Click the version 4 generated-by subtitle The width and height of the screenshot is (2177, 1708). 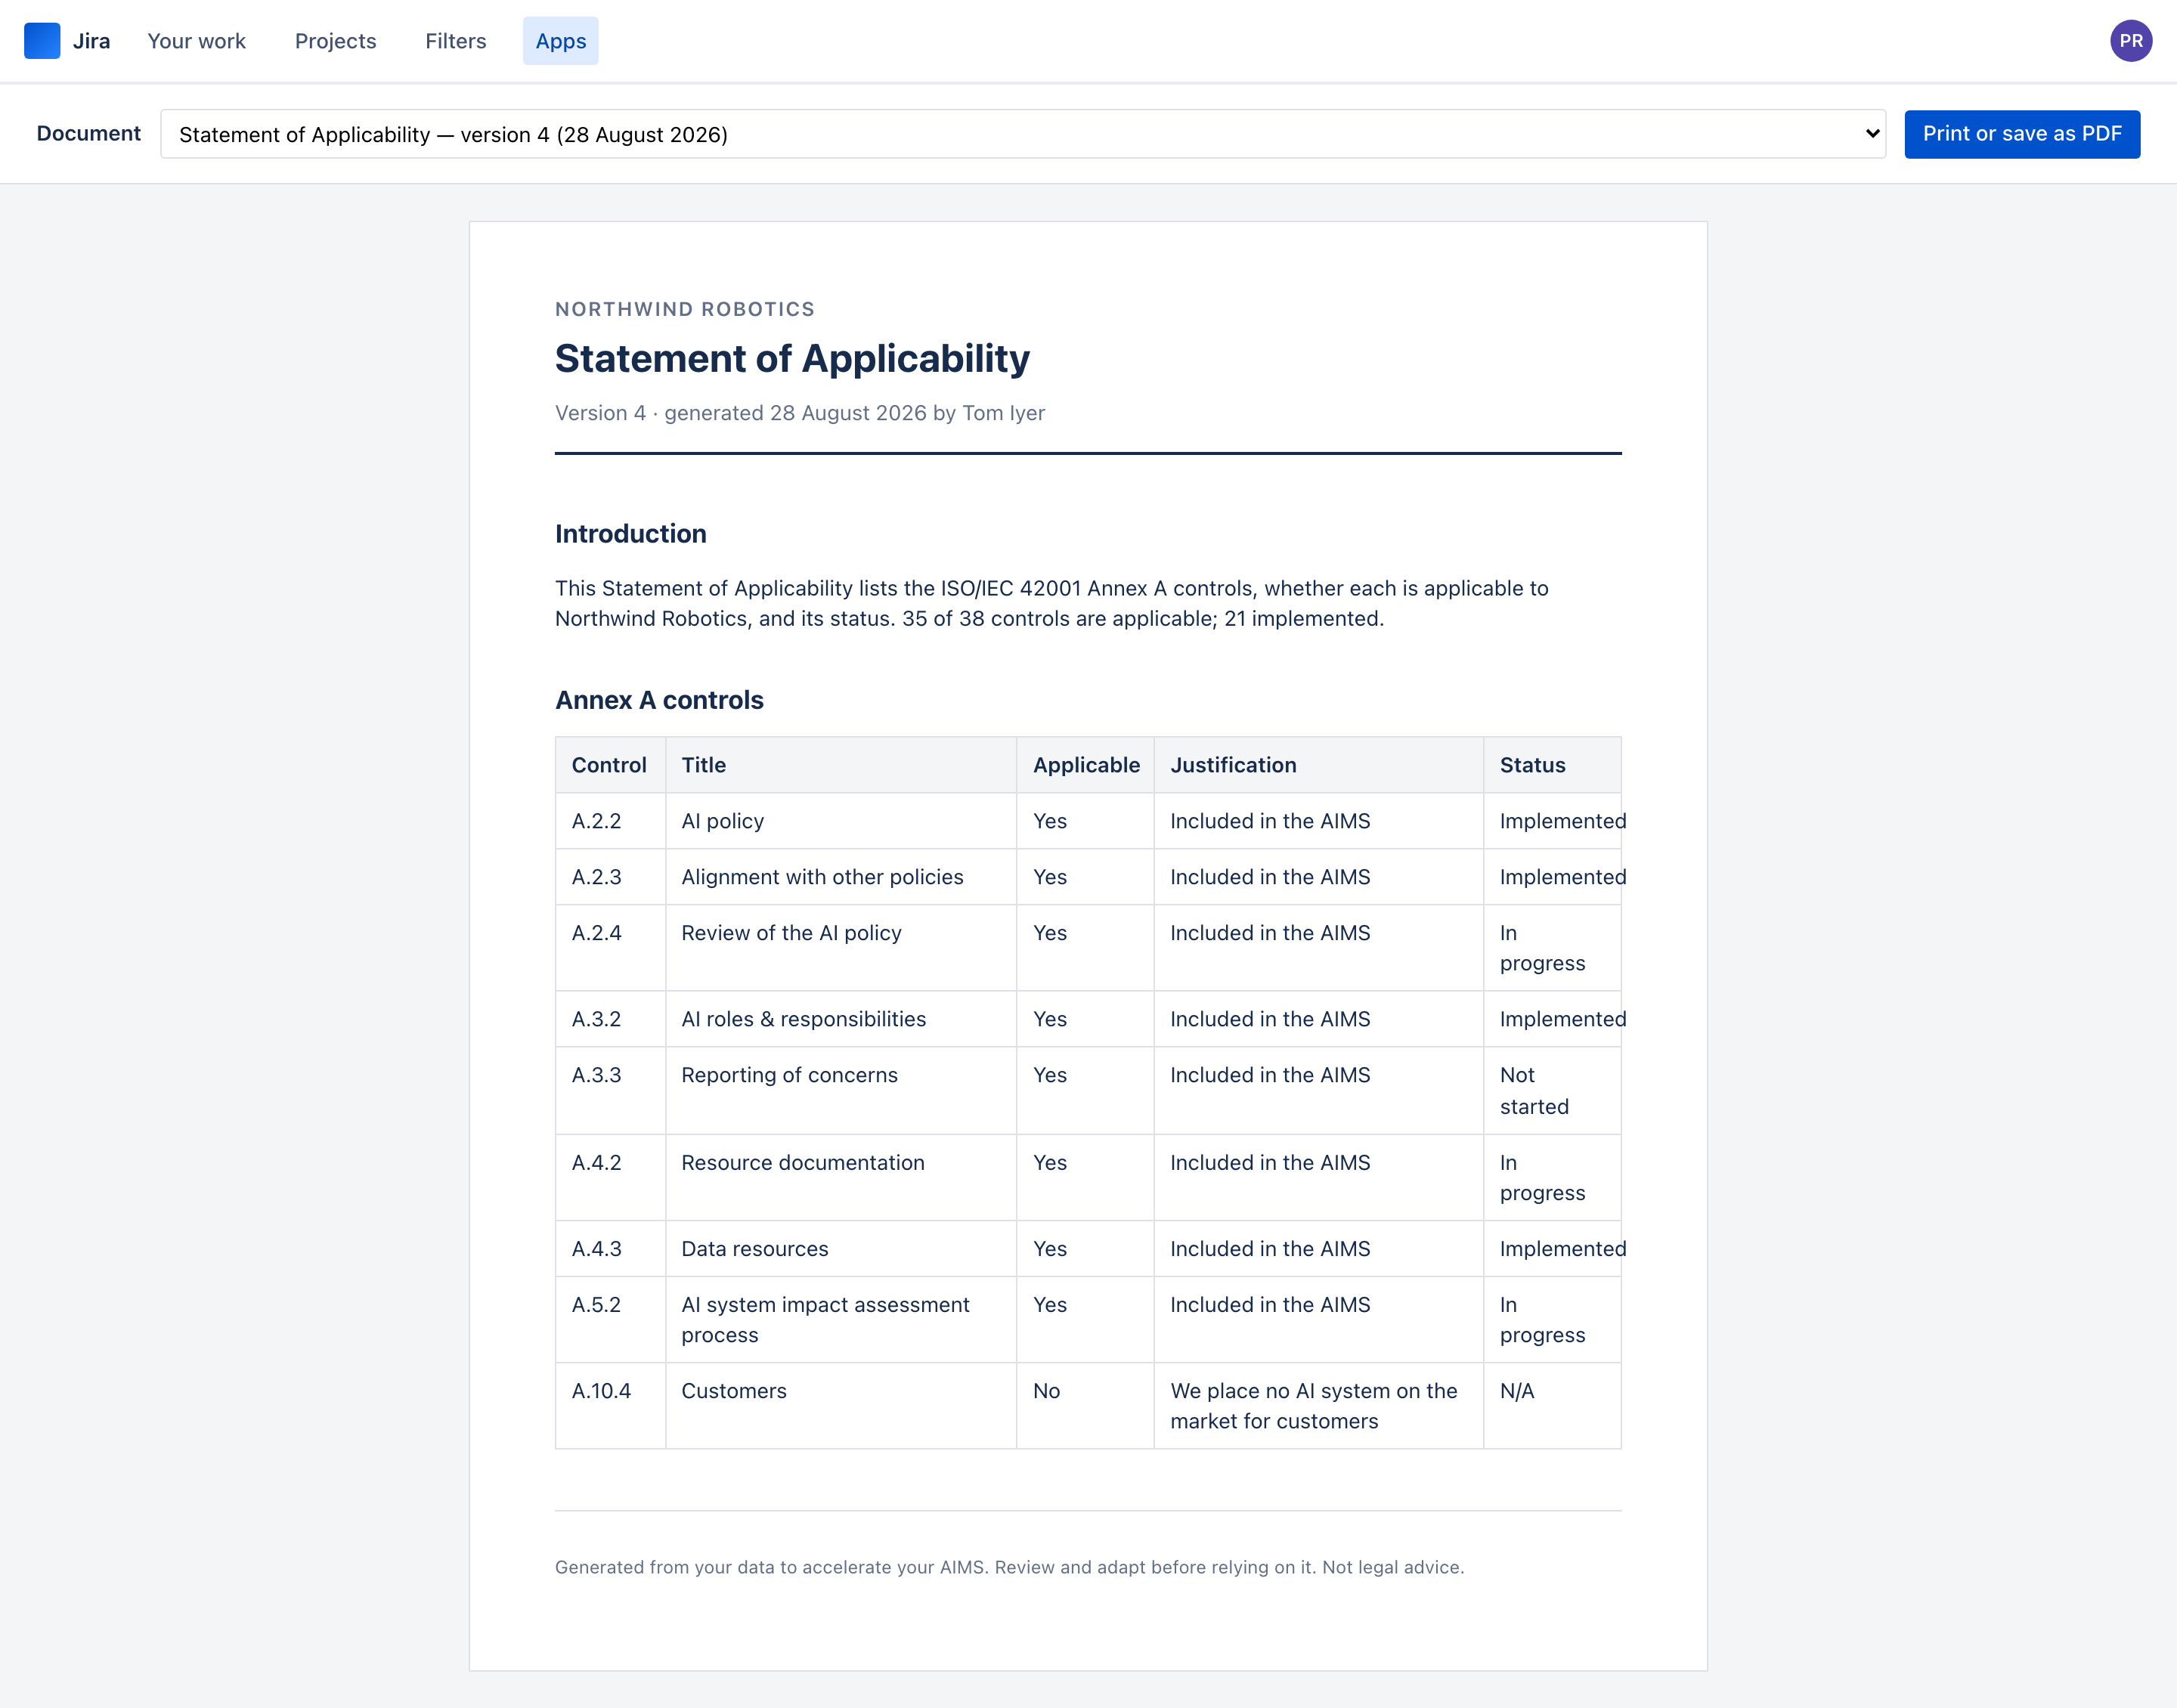800,413
